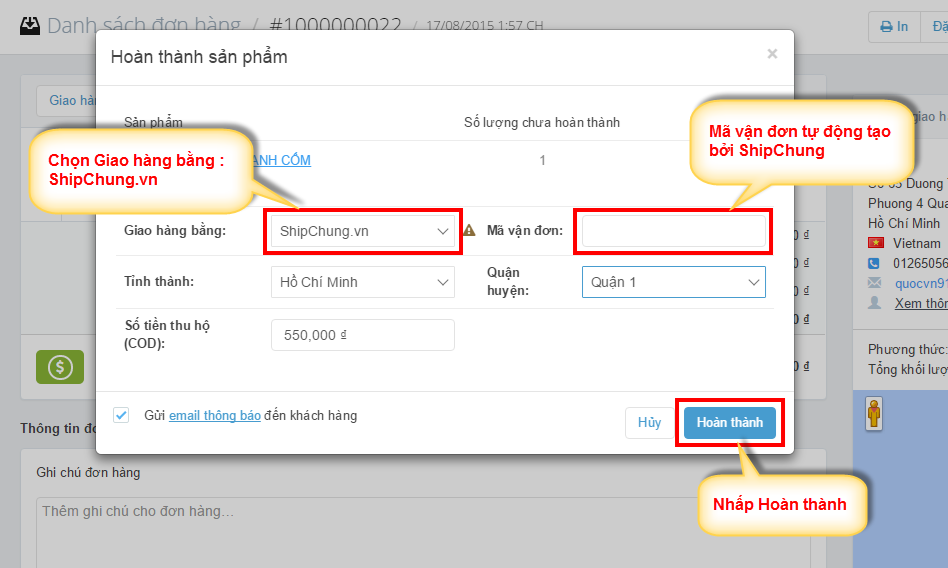Screen dimensions: 948x568
Task: Click the order note text area
Action: (x=423, y=532)
